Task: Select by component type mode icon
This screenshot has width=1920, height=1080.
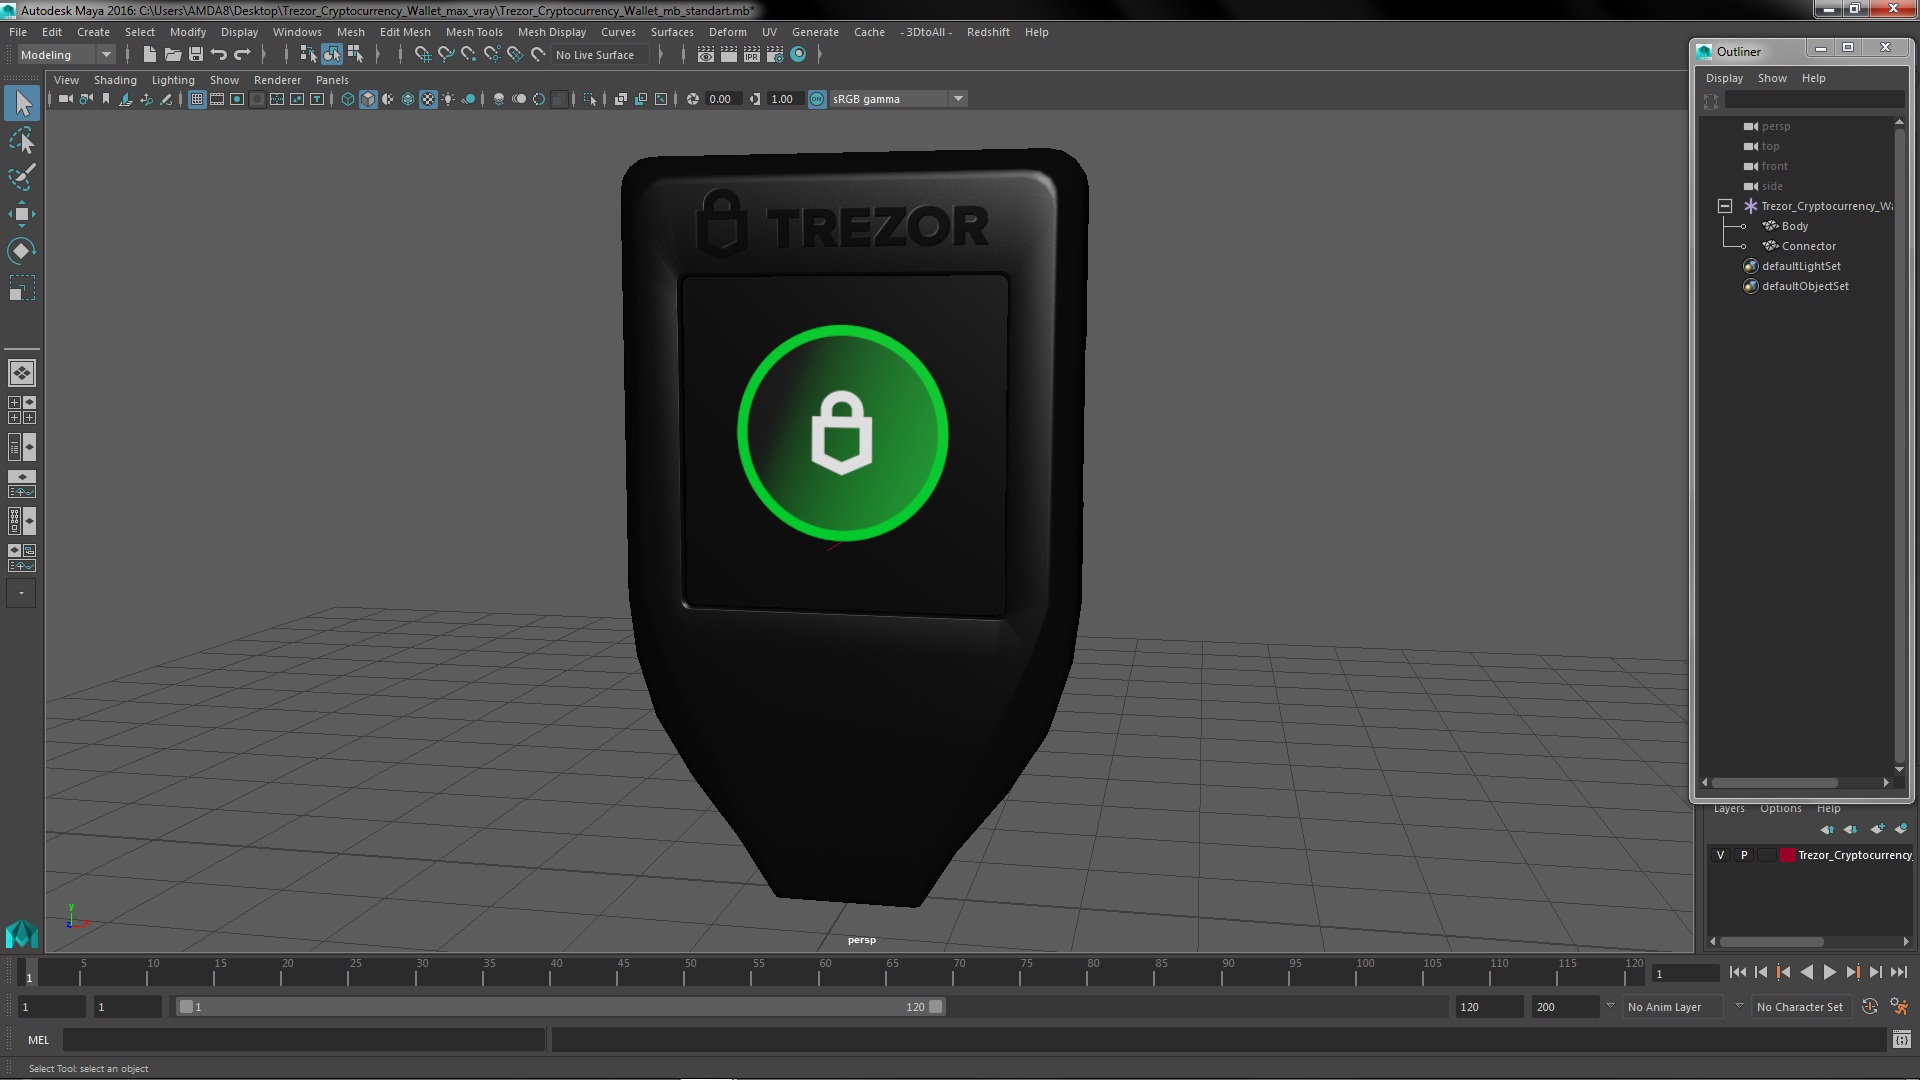Action: (x=355, y=55)
